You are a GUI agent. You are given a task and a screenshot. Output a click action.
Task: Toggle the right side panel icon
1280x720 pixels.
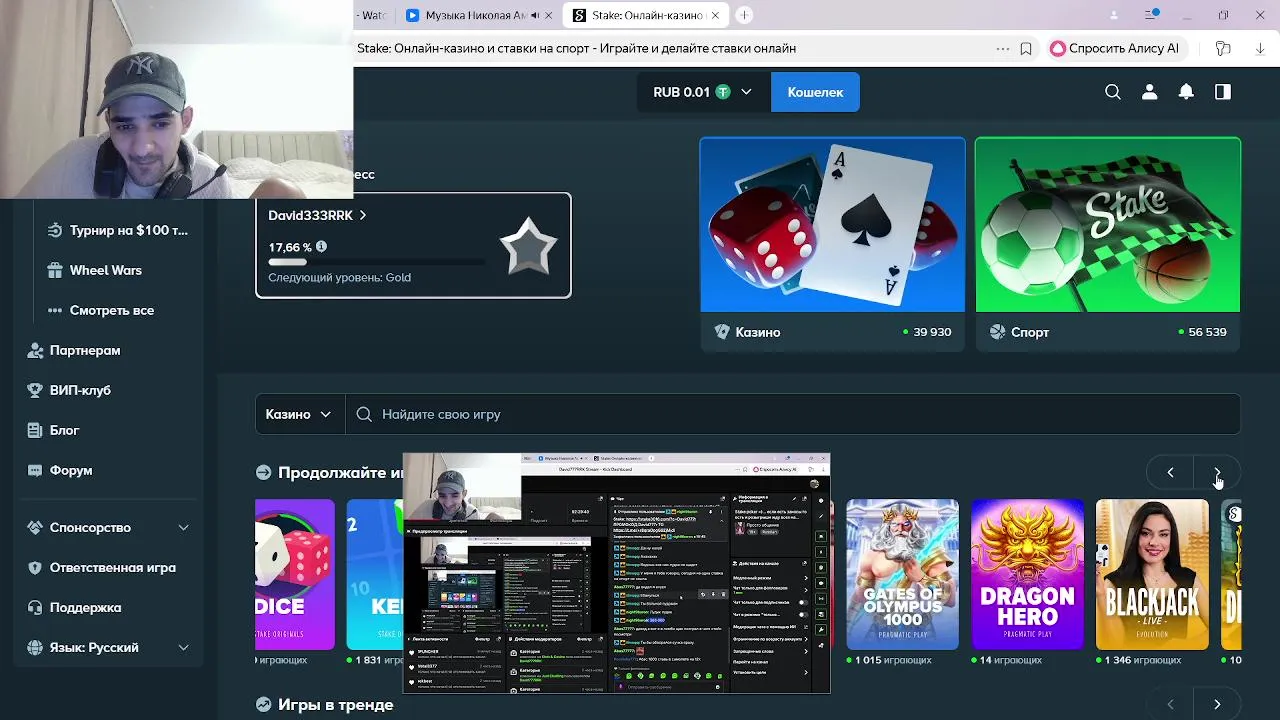point(1223,92)
